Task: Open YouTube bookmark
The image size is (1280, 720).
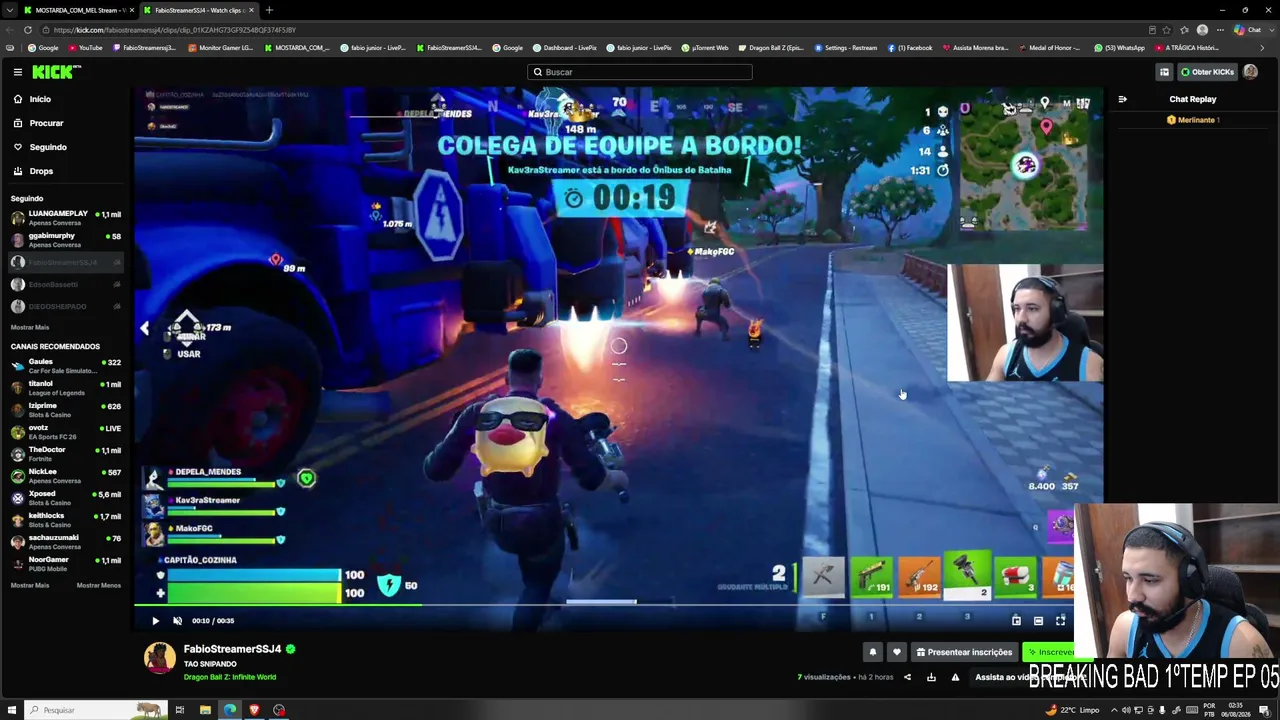Action: click(x=85, y=48)
